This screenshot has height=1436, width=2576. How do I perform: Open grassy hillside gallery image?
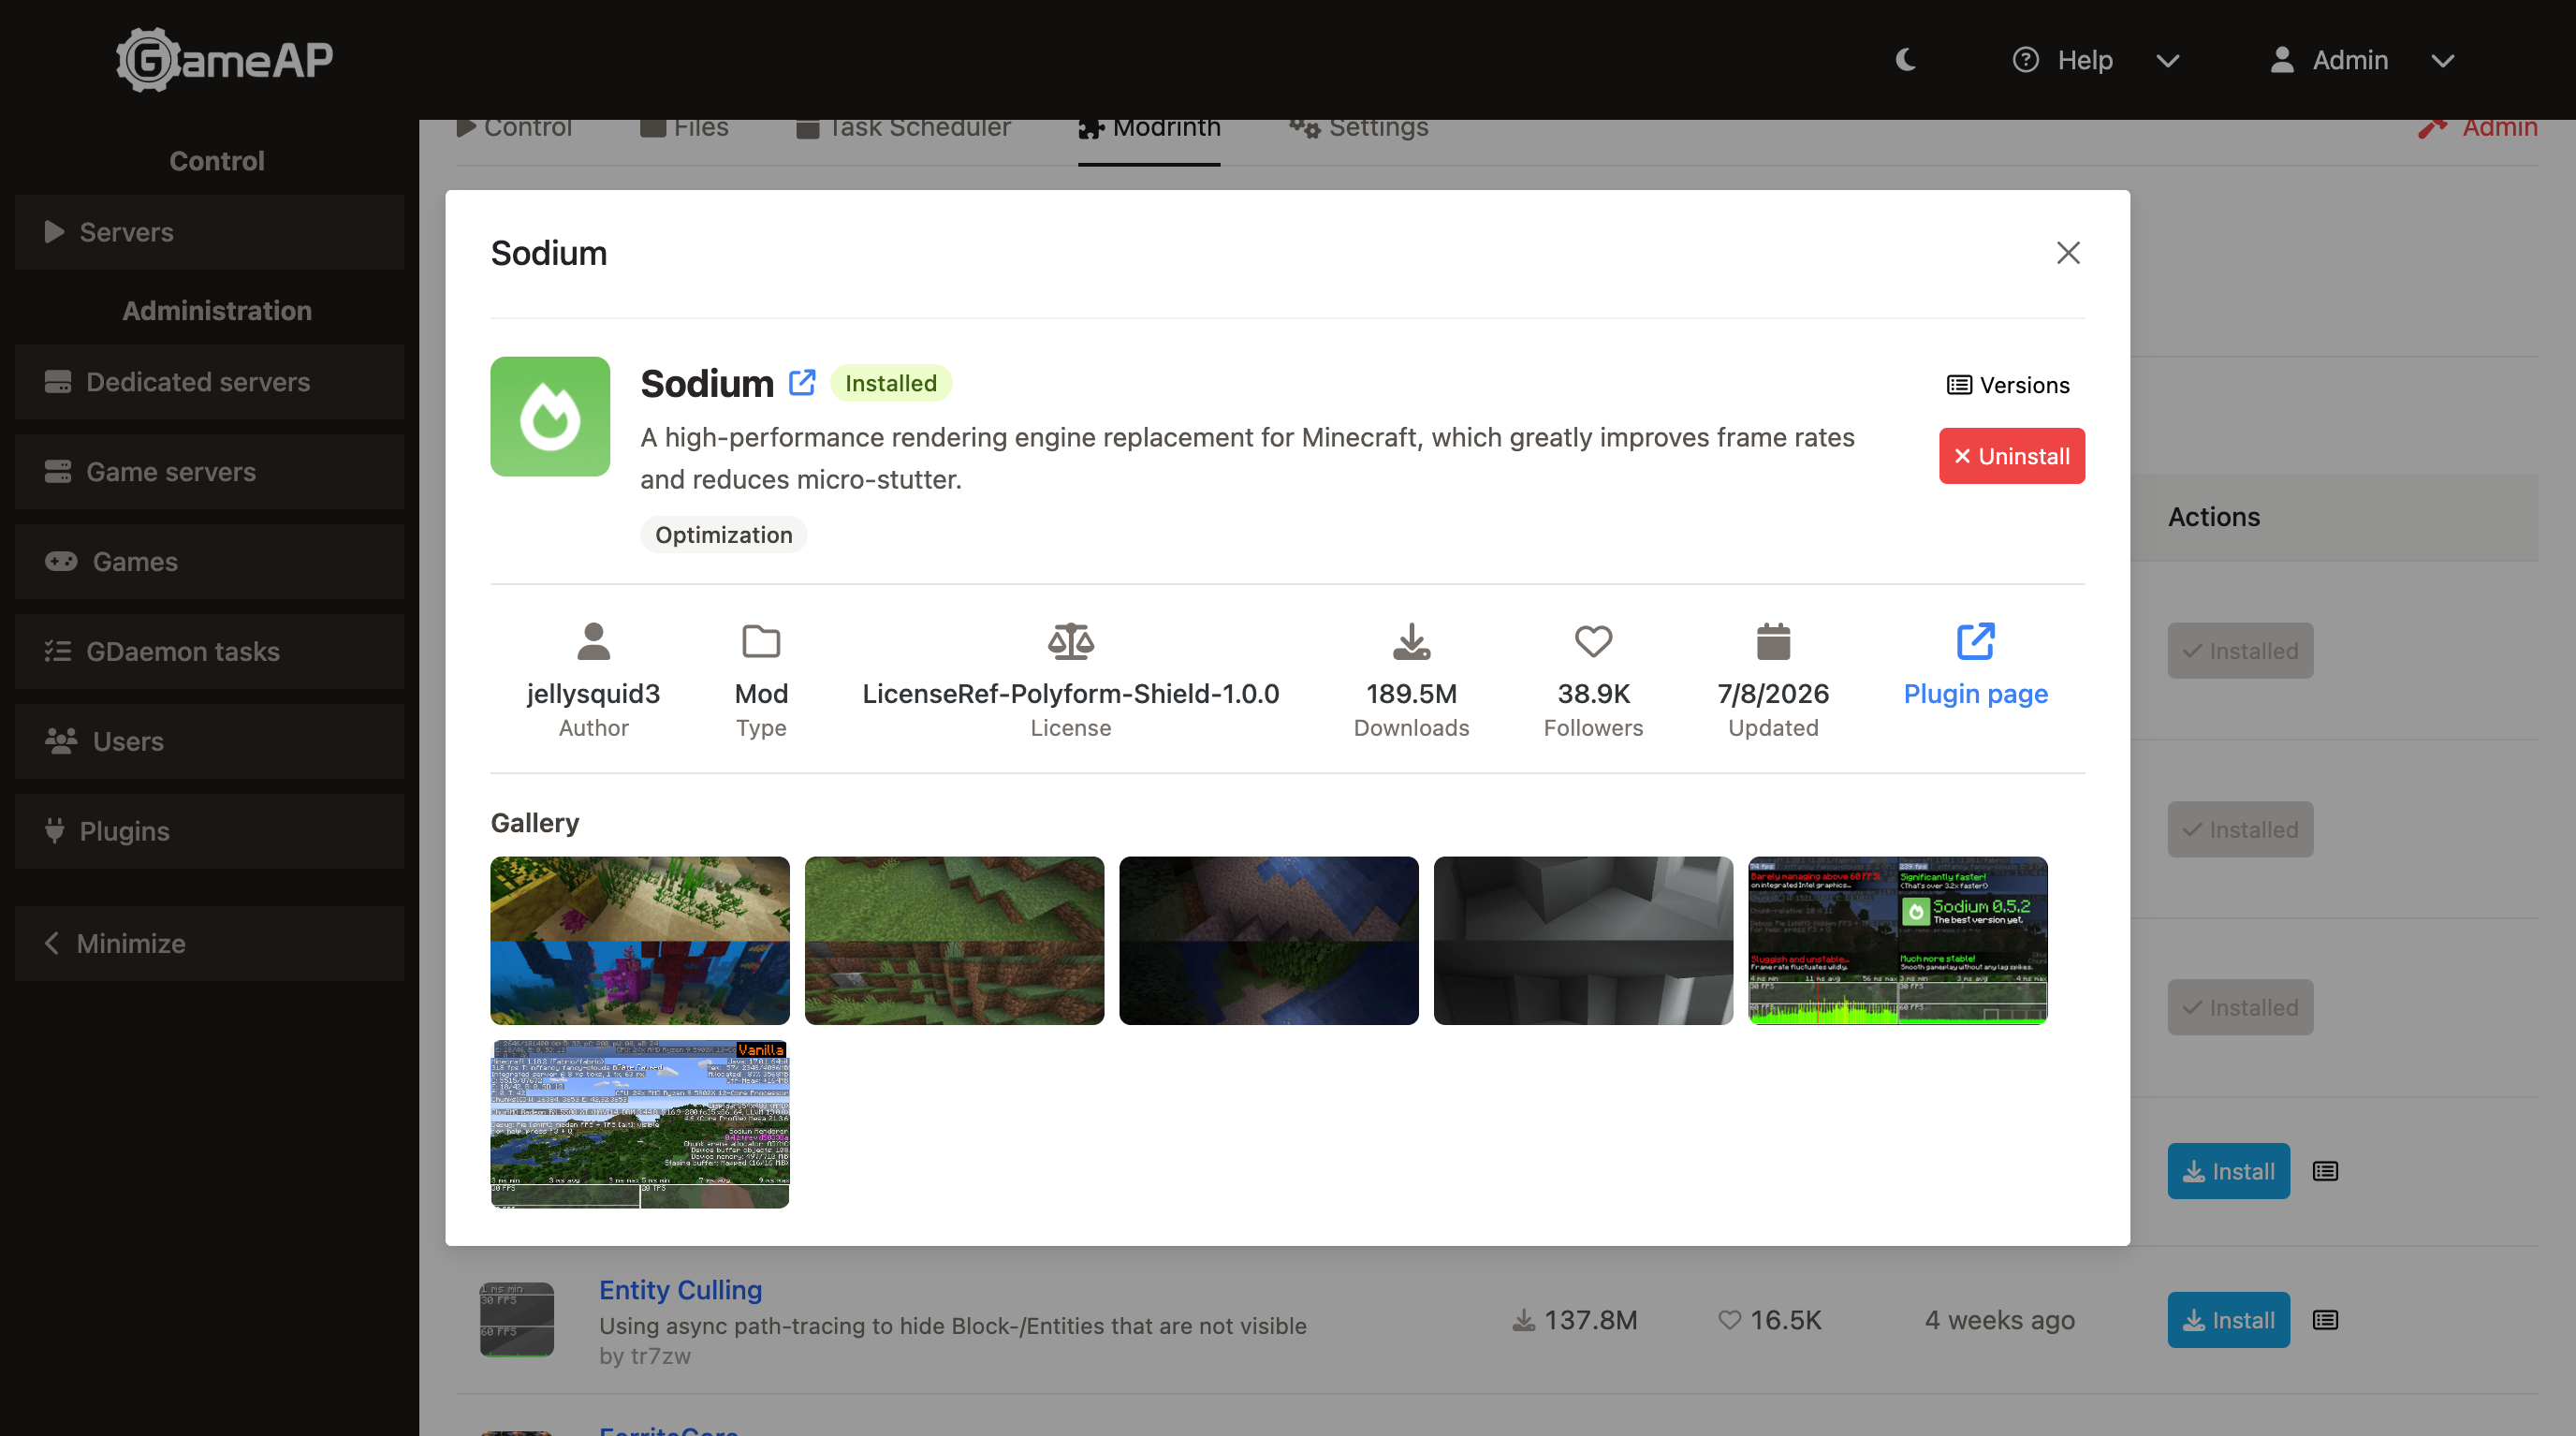pos(955,941)
